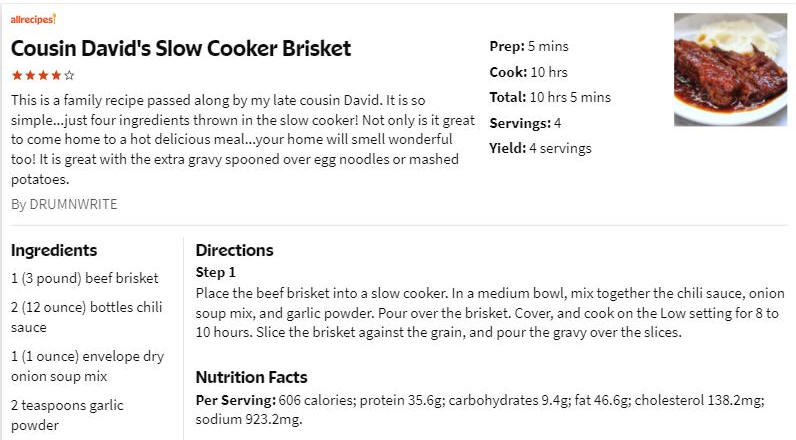Click the Per Serving nutrition text
Screen dimensions: 796x440
pos(480,410)
